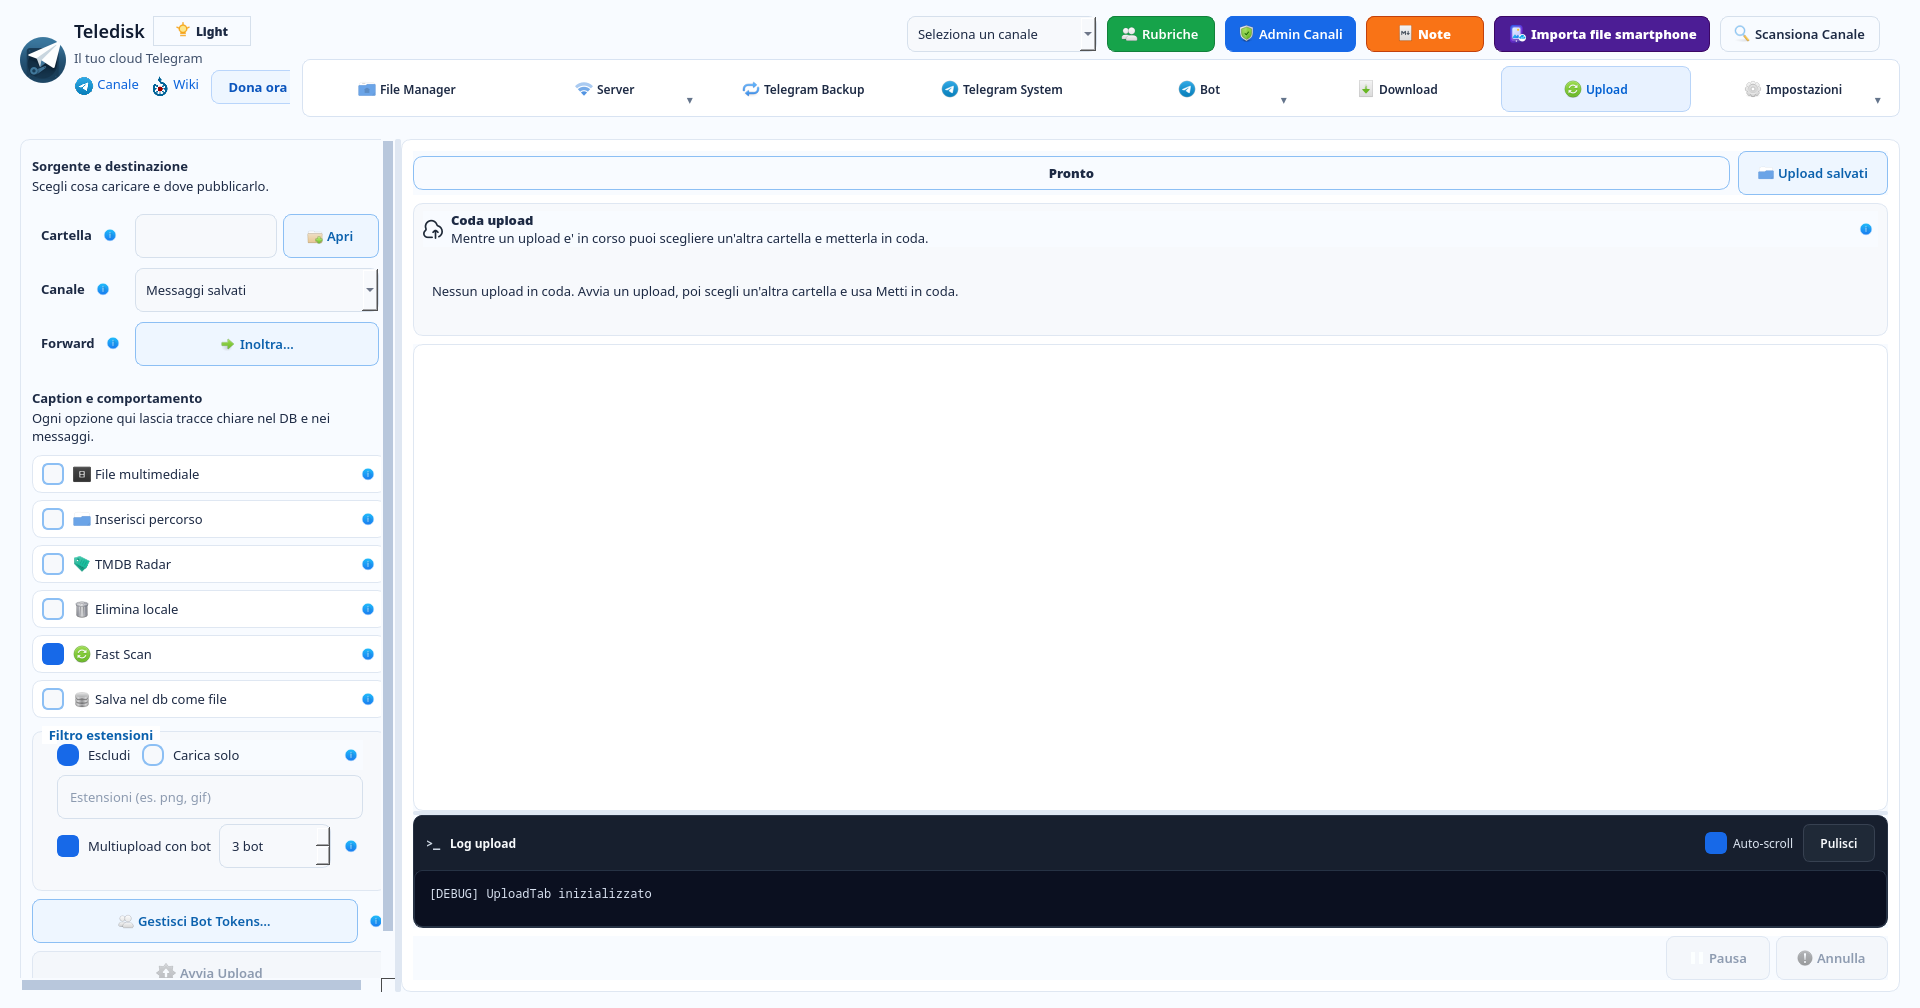View info icon for Fast Scan
Viewport: 1920px width, 1008px height.
point(368,655)
